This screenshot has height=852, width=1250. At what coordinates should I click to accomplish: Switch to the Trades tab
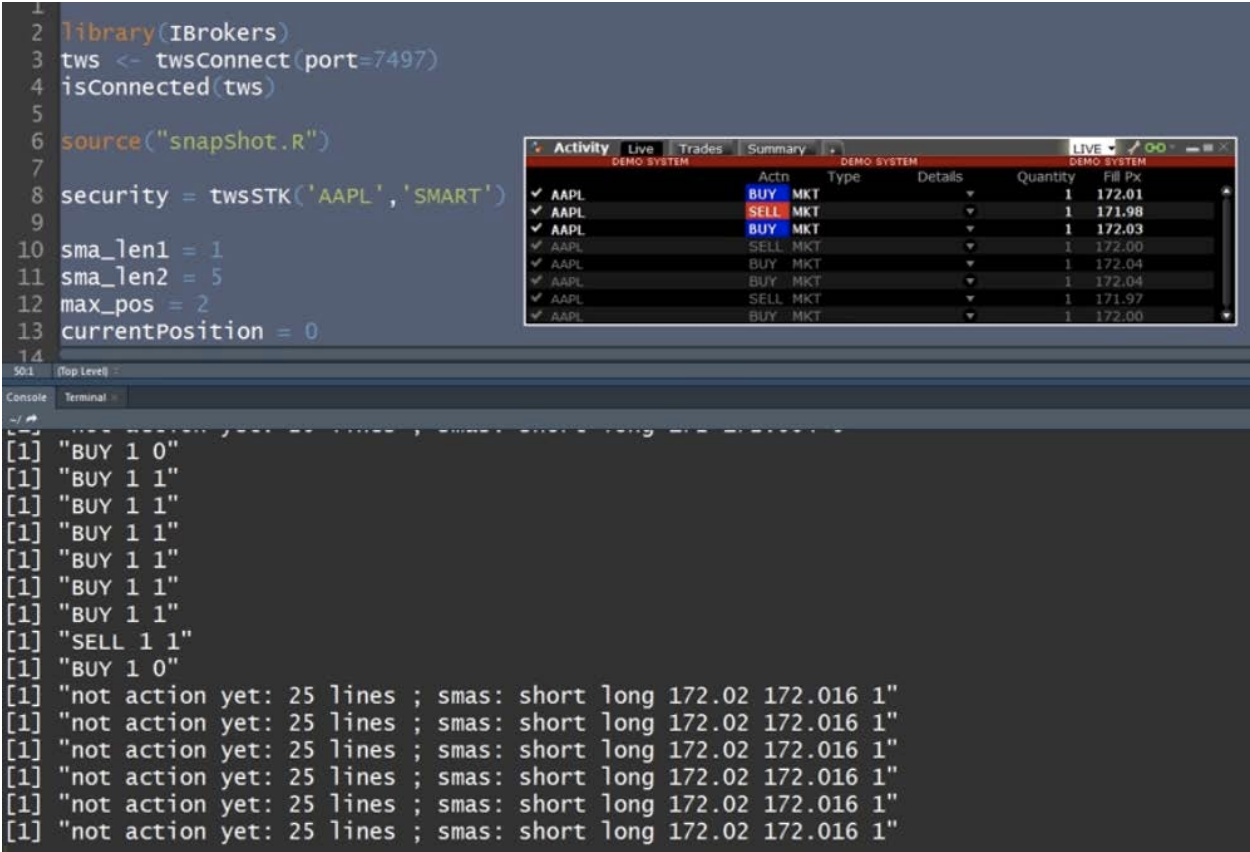tap(700, 148)
